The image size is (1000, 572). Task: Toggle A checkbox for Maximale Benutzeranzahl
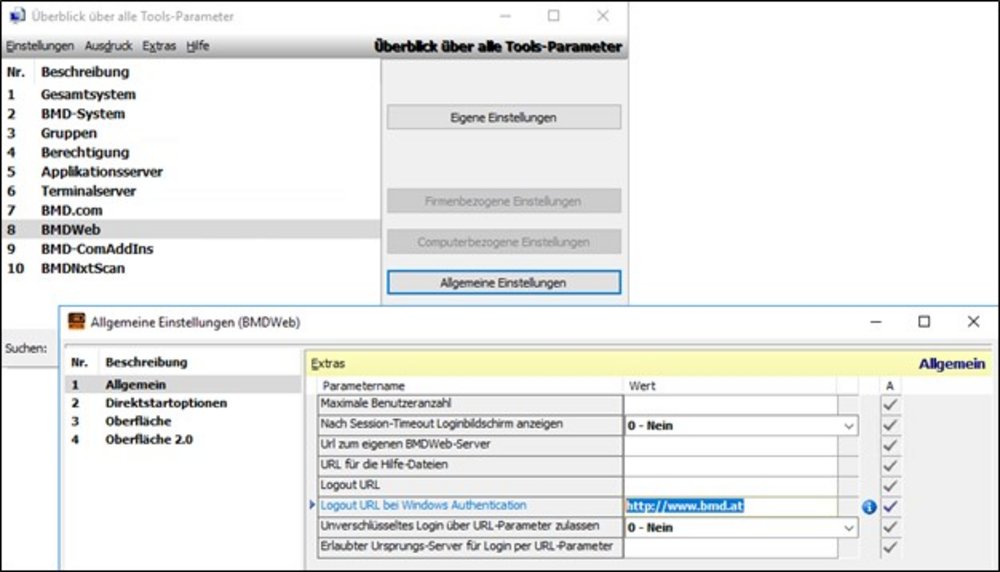click(890, 404)
